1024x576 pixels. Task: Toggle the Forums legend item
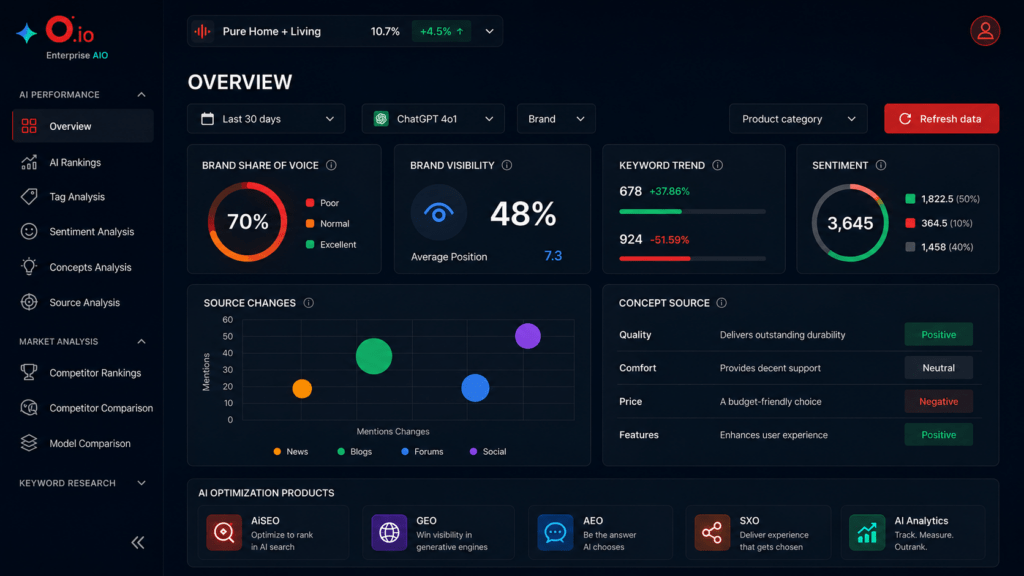click(x=422, y=451)
